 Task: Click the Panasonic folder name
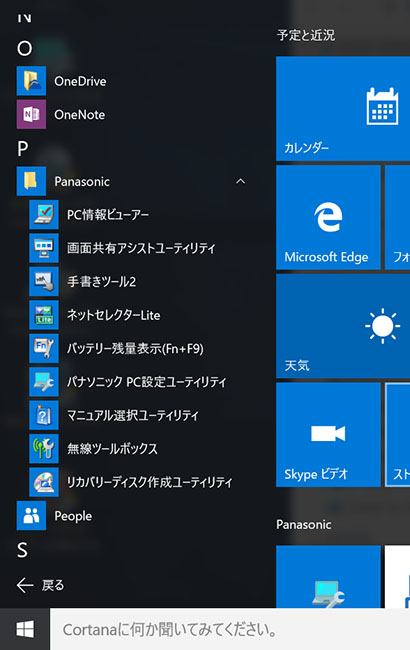[82, 182]
